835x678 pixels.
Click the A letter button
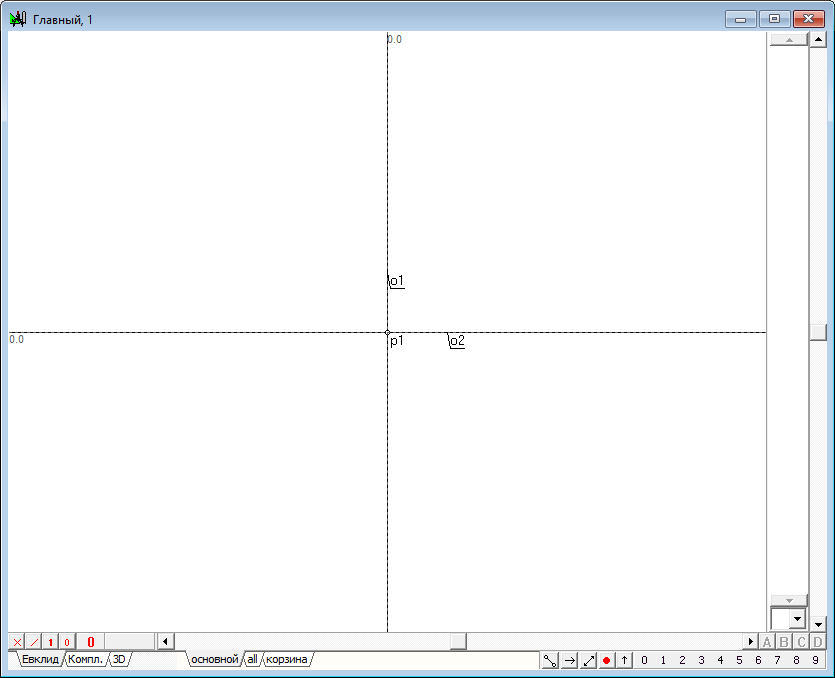(x=767, y=642)
